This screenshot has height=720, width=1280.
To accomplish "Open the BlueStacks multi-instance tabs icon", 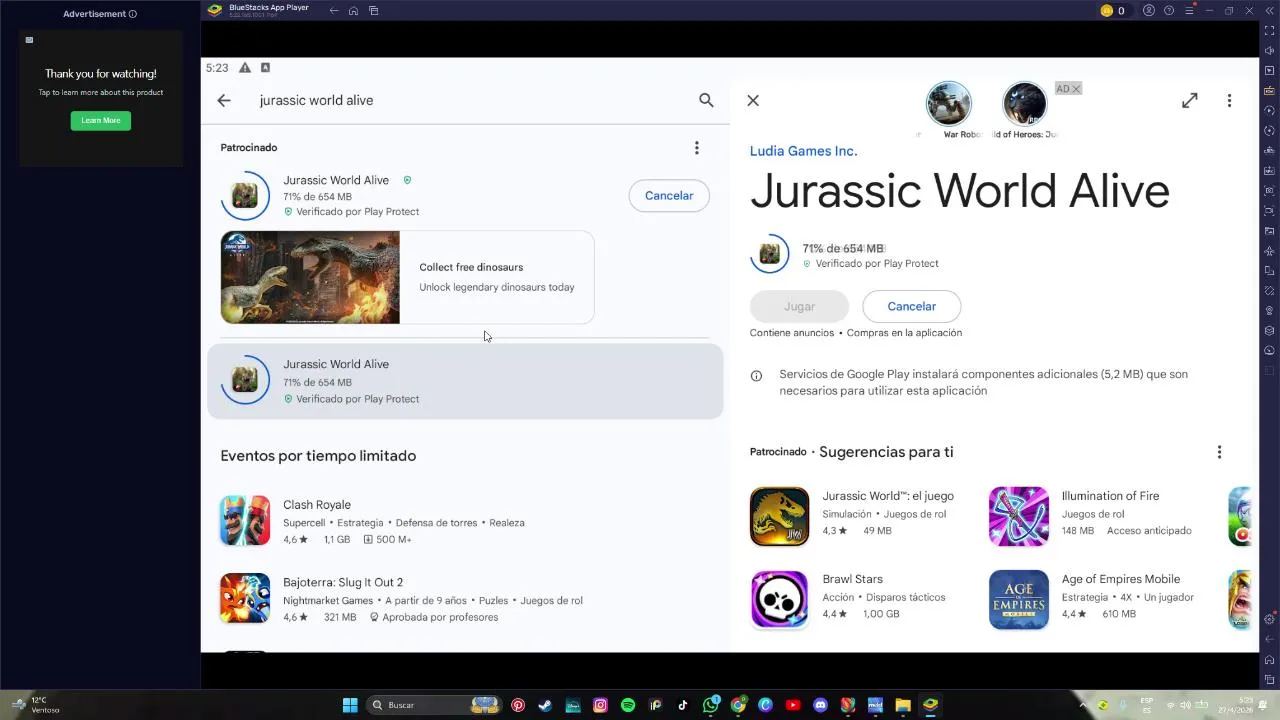I will (373, 11).
